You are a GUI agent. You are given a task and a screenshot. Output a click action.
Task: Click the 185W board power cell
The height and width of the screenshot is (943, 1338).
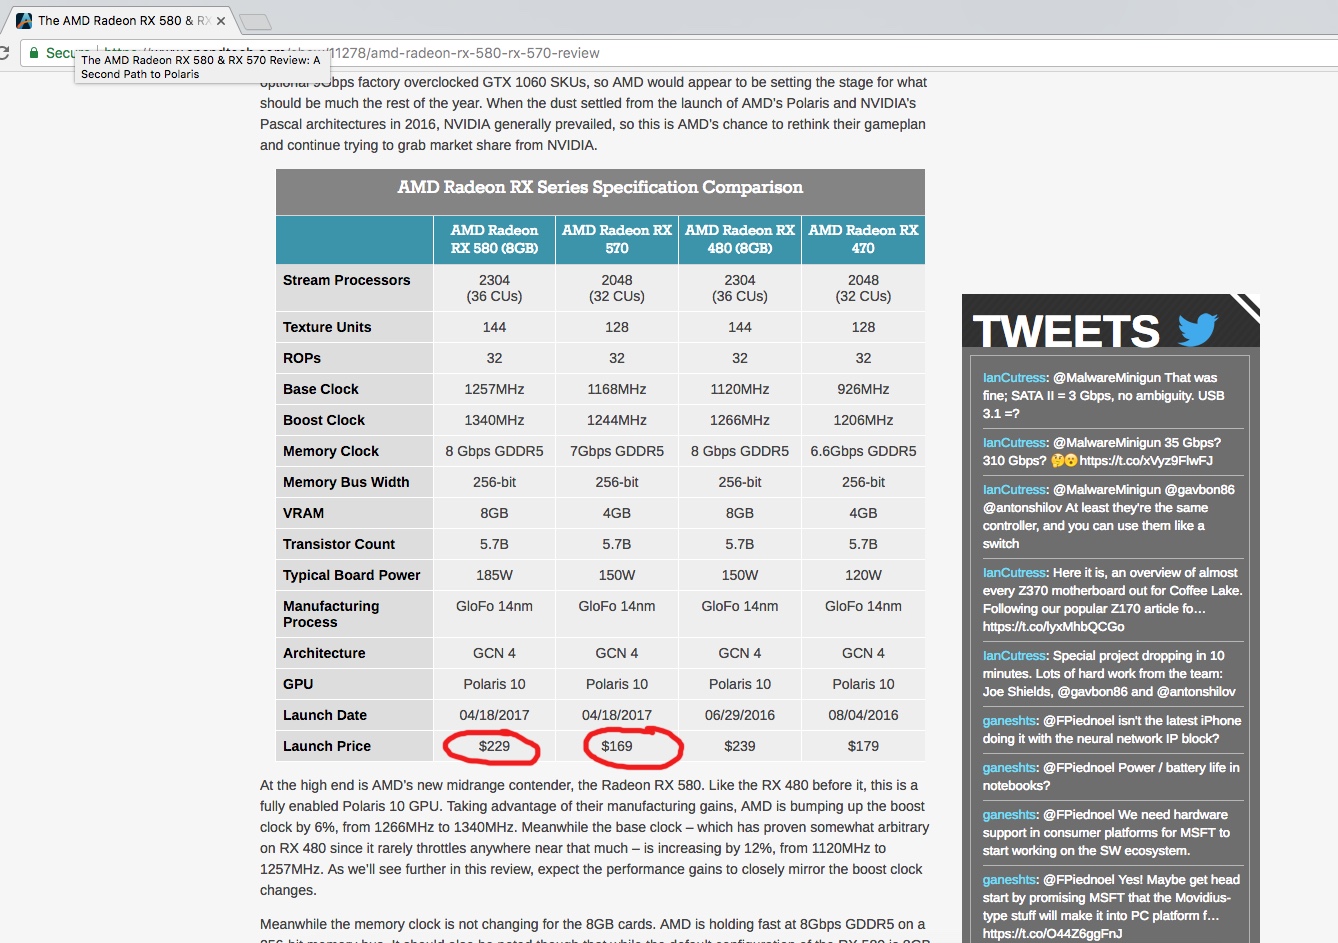(x=494, y=575)
